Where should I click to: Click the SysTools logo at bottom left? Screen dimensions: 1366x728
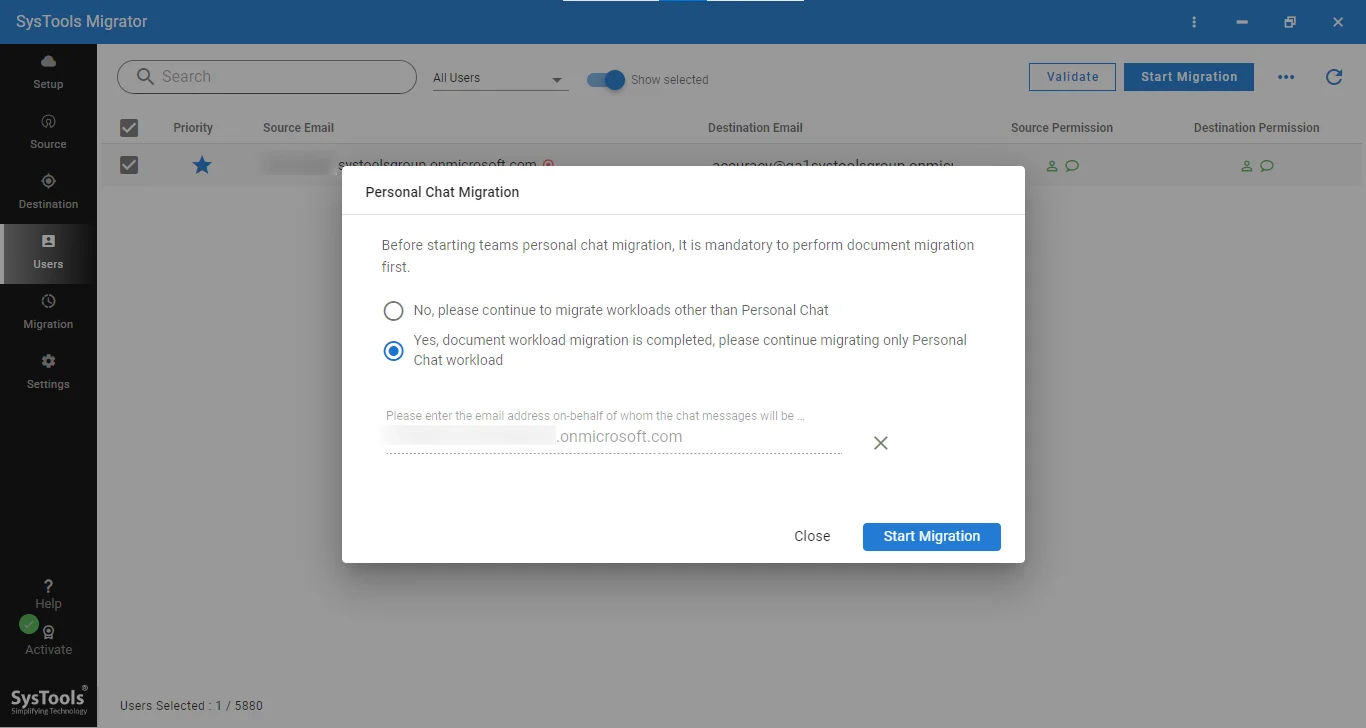48,701
